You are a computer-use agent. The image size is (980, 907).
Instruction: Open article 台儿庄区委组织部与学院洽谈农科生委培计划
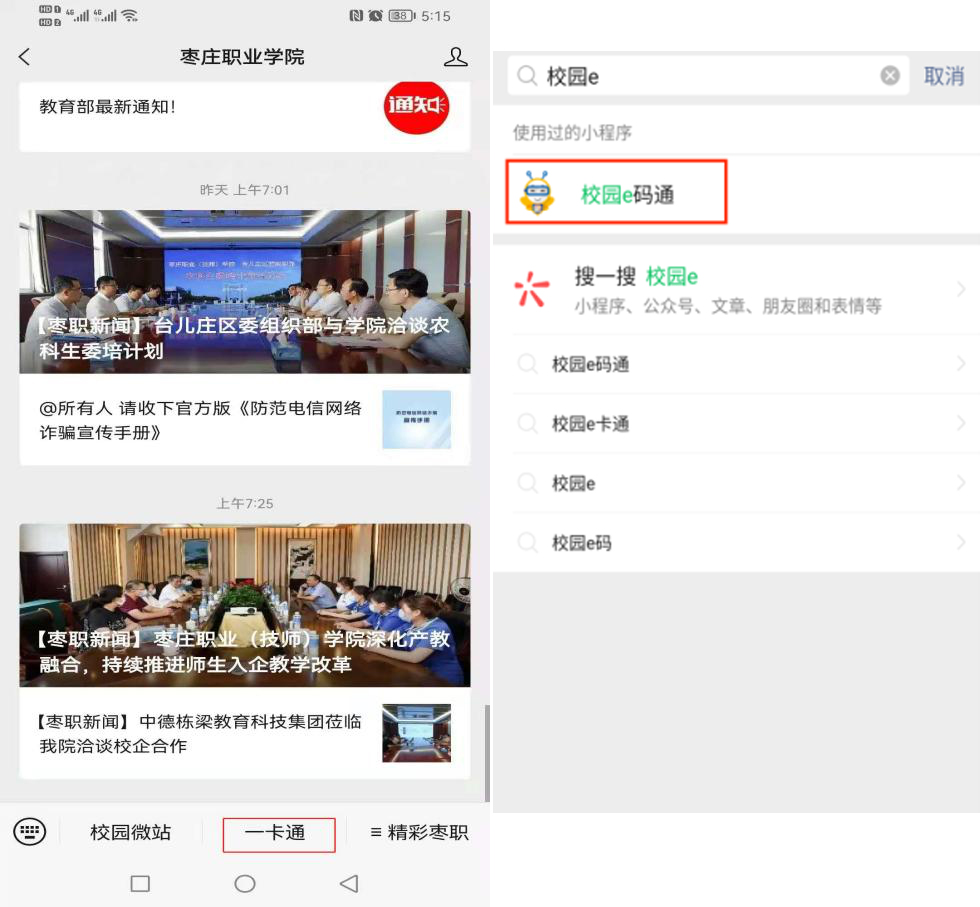point(244,292)
